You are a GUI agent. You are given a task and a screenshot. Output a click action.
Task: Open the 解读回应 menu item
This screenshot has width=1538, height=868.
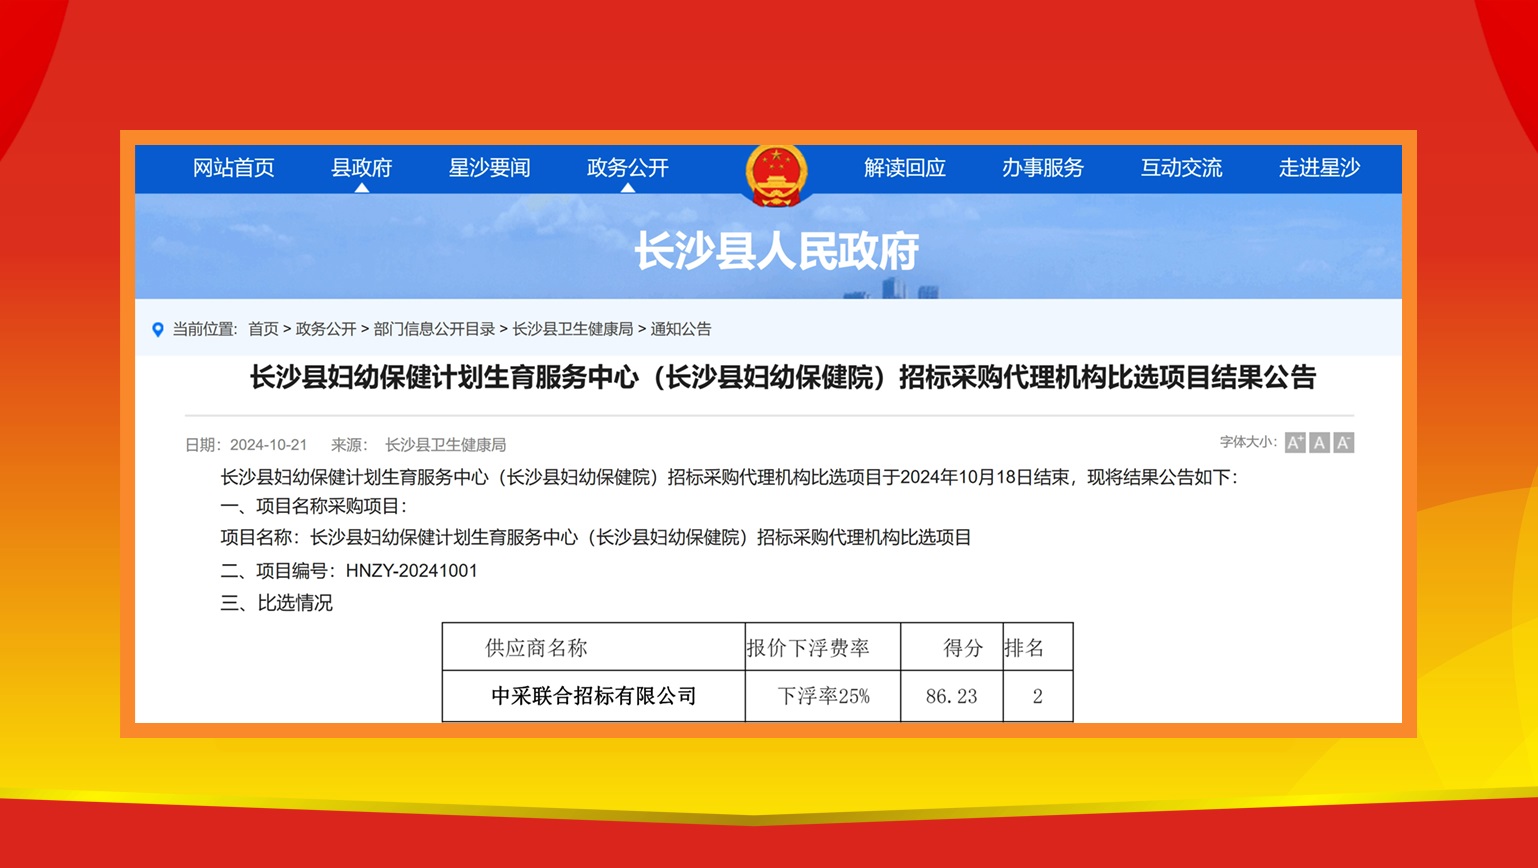coord(904,168)
